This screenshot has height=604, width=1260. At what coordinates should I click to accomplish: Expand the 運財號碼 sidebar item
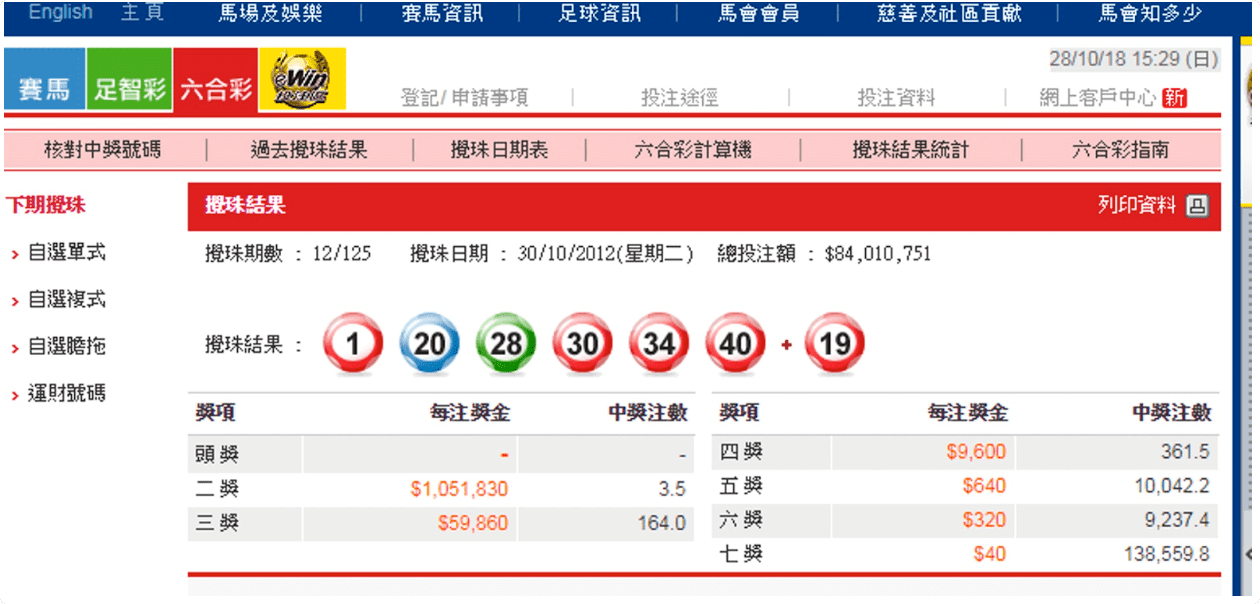66,394
